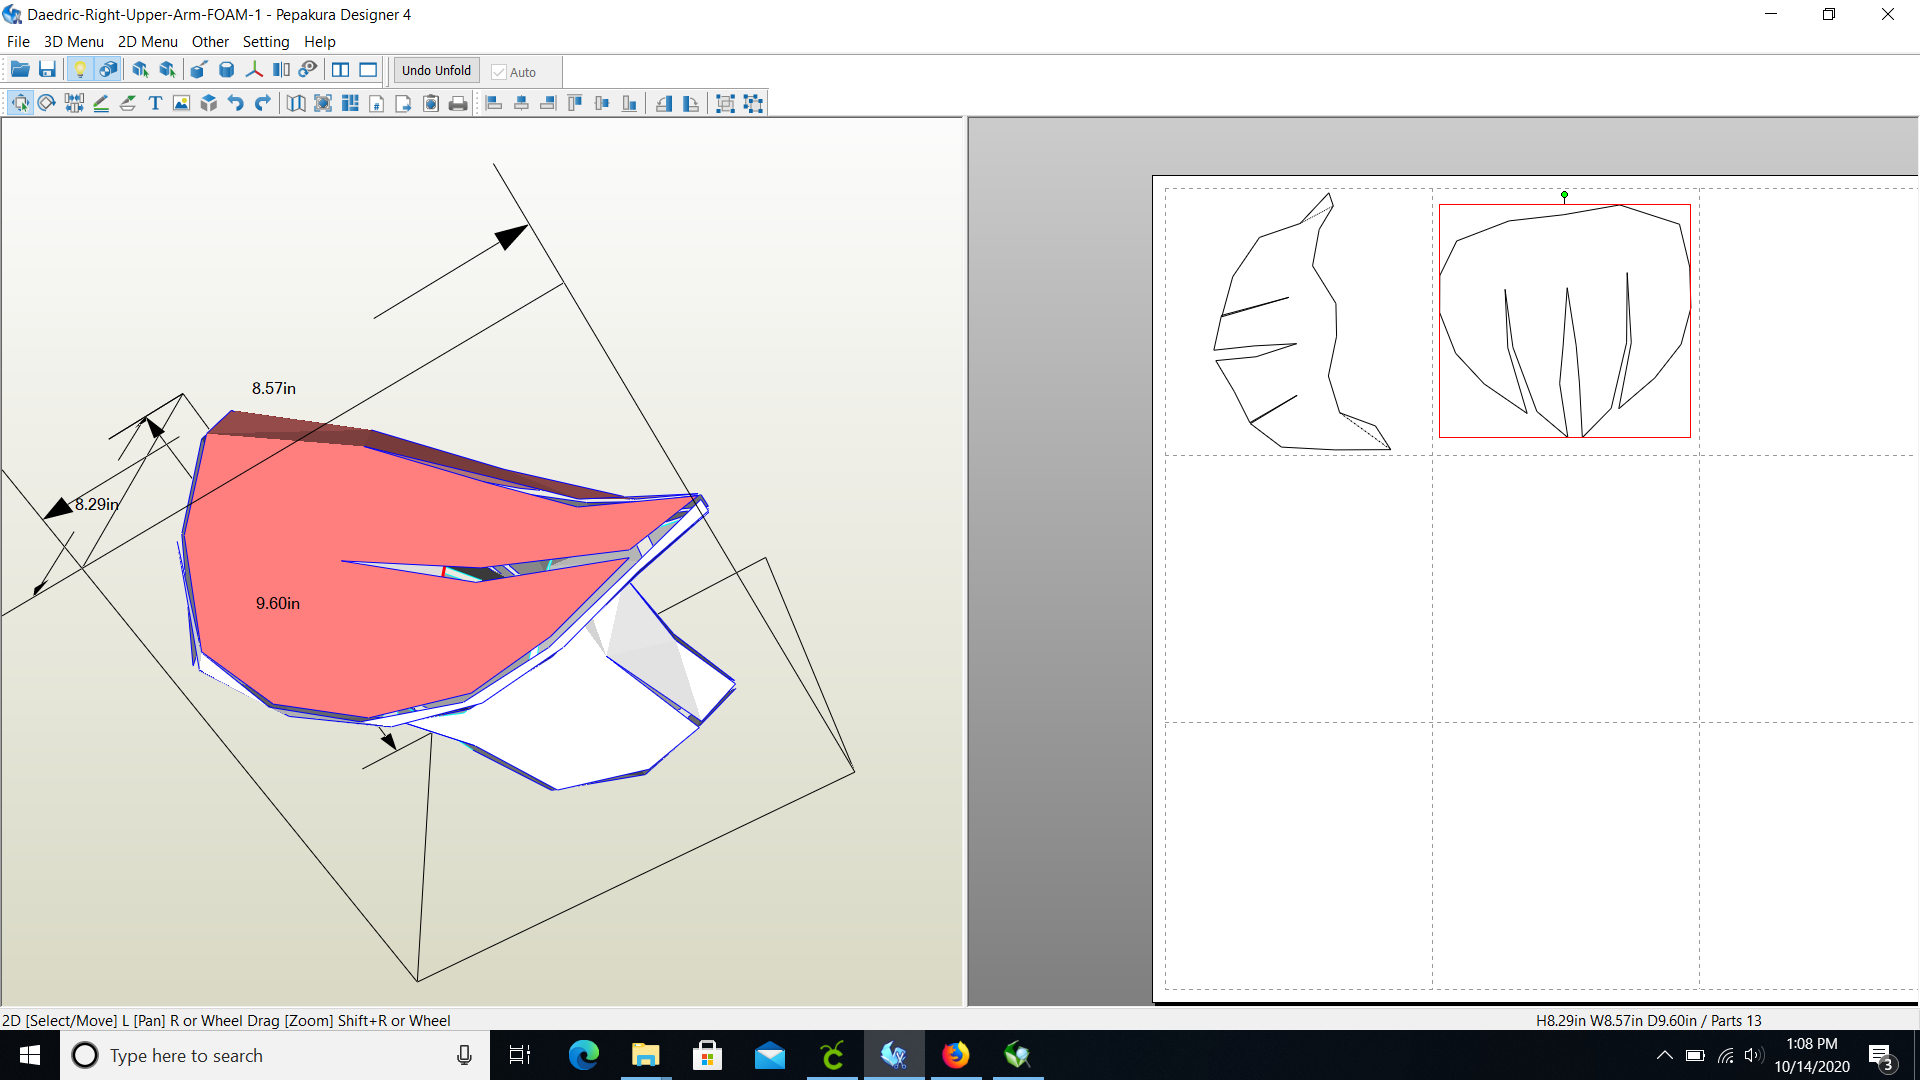Click the Undo arrow icon
1920x1080 pixels.
point(236,103)
